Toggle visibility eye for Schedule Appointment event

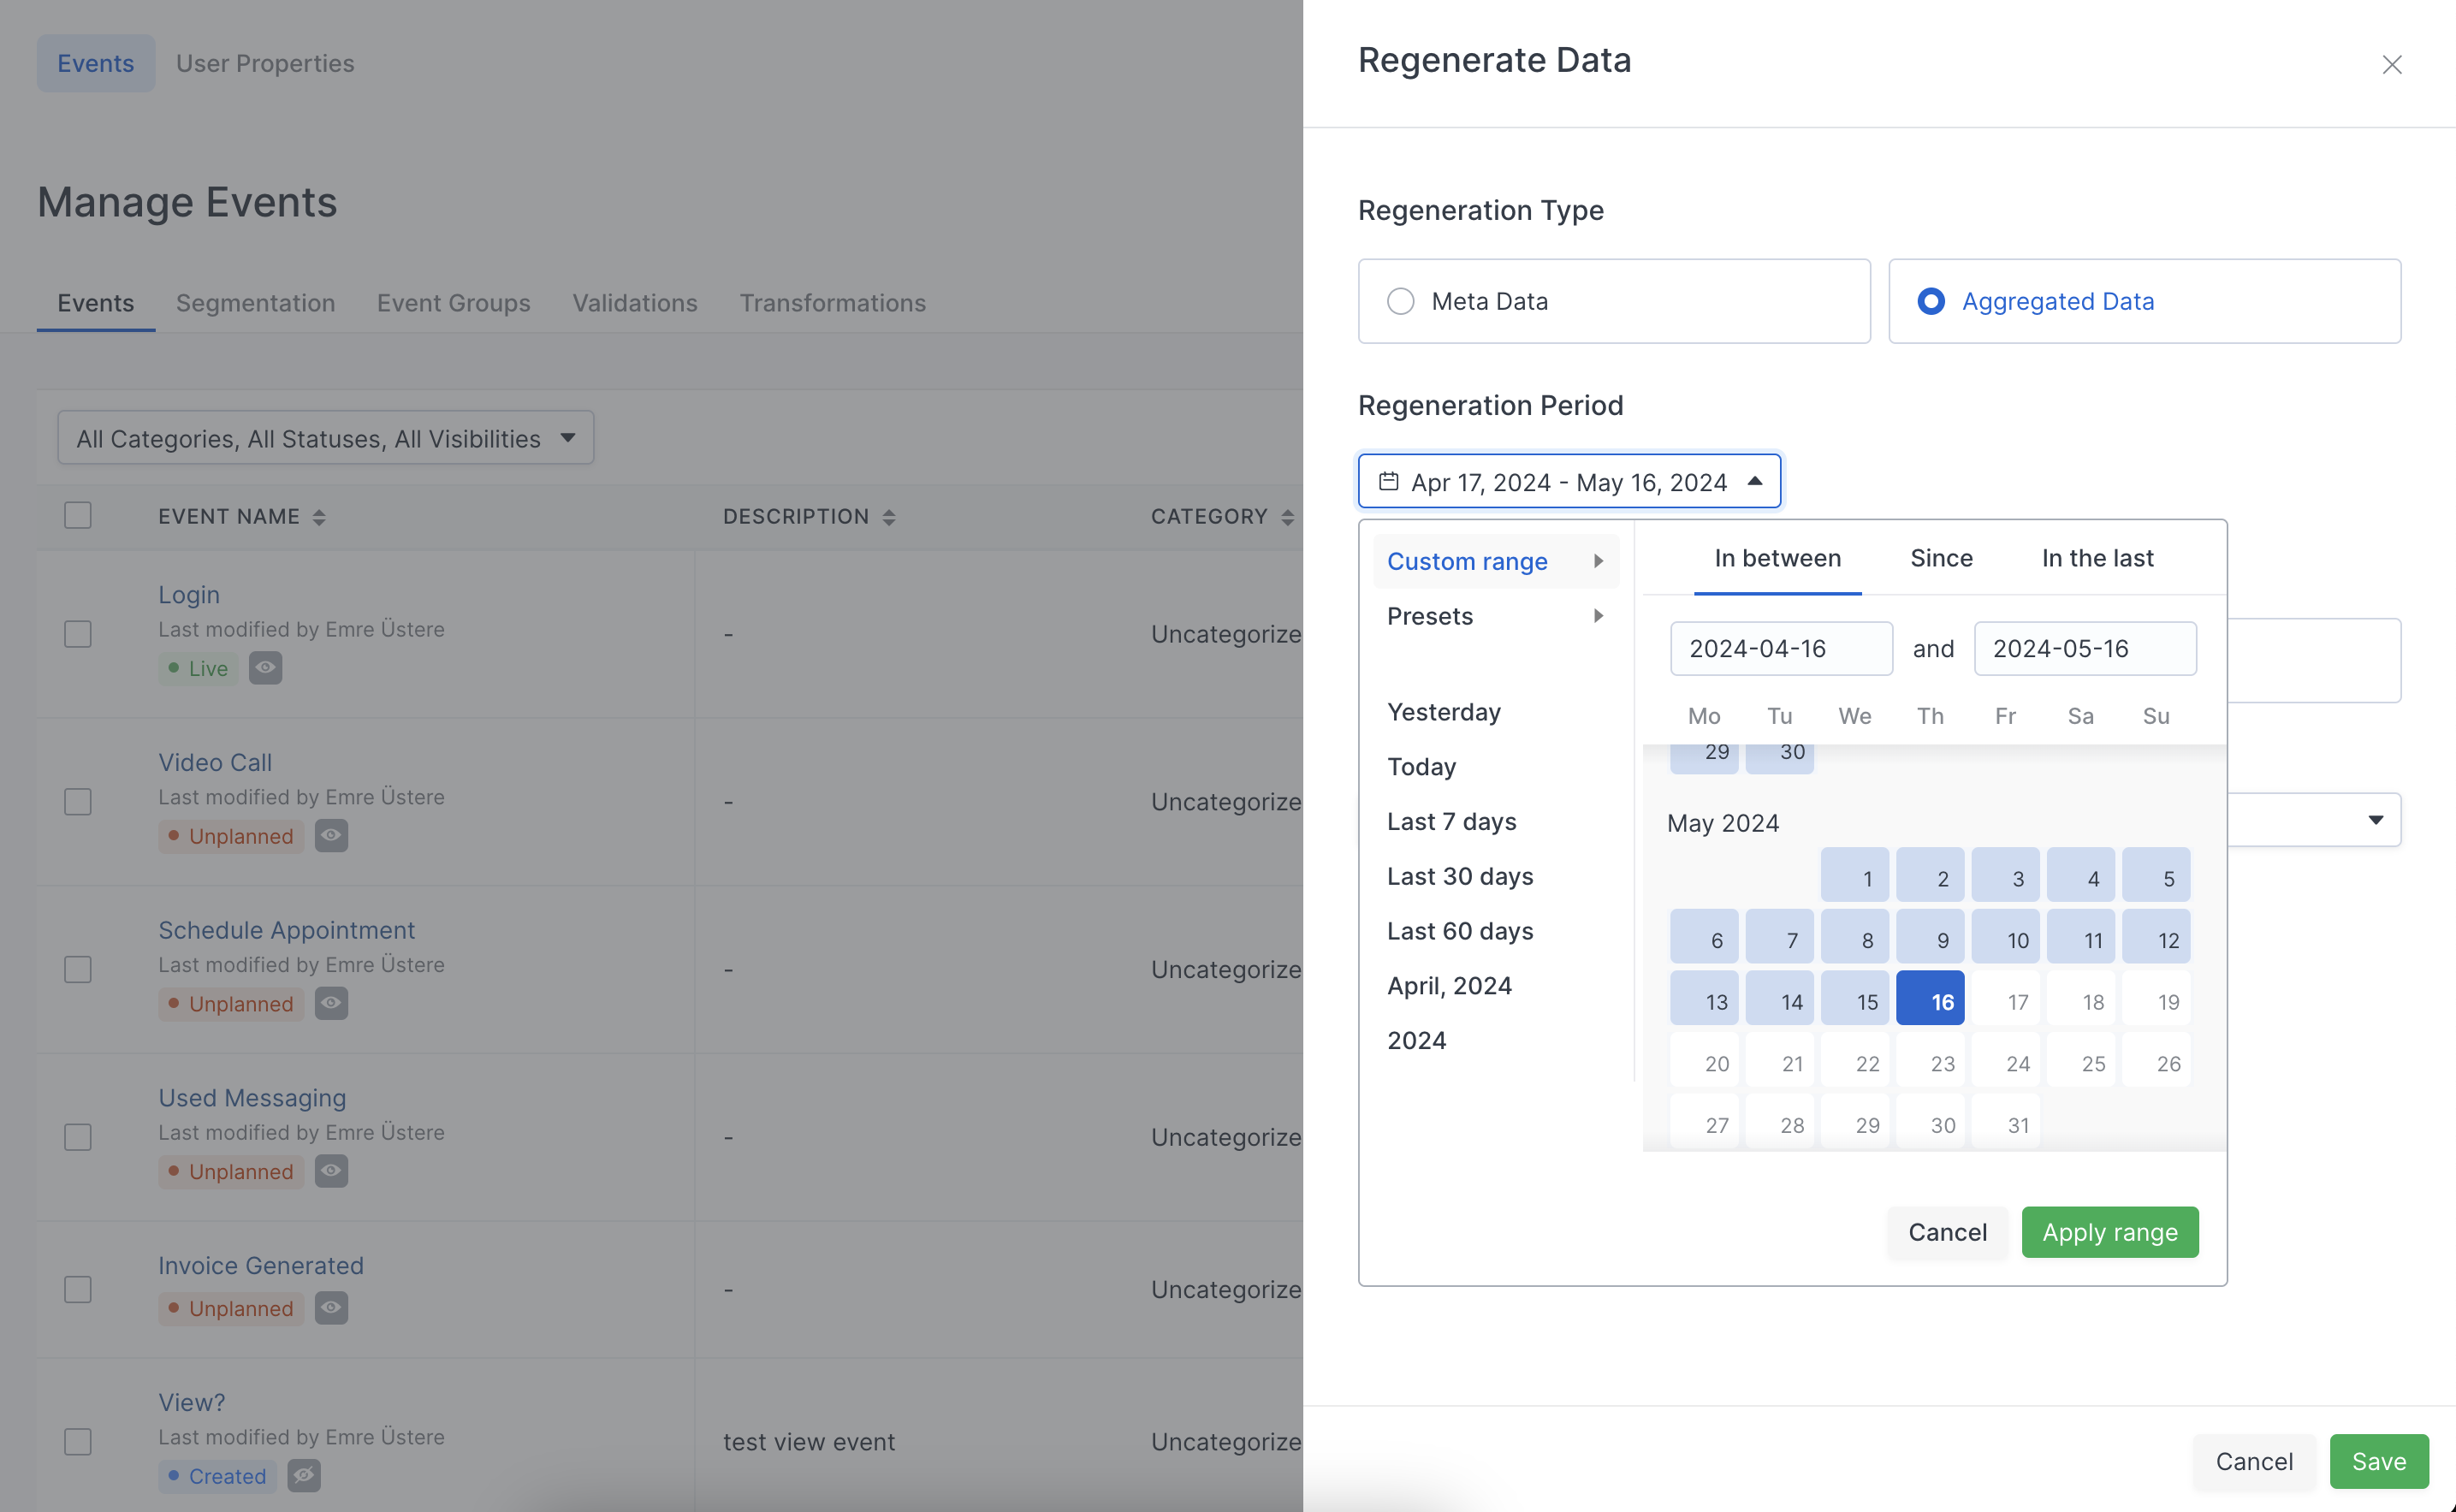(331, 1003)
